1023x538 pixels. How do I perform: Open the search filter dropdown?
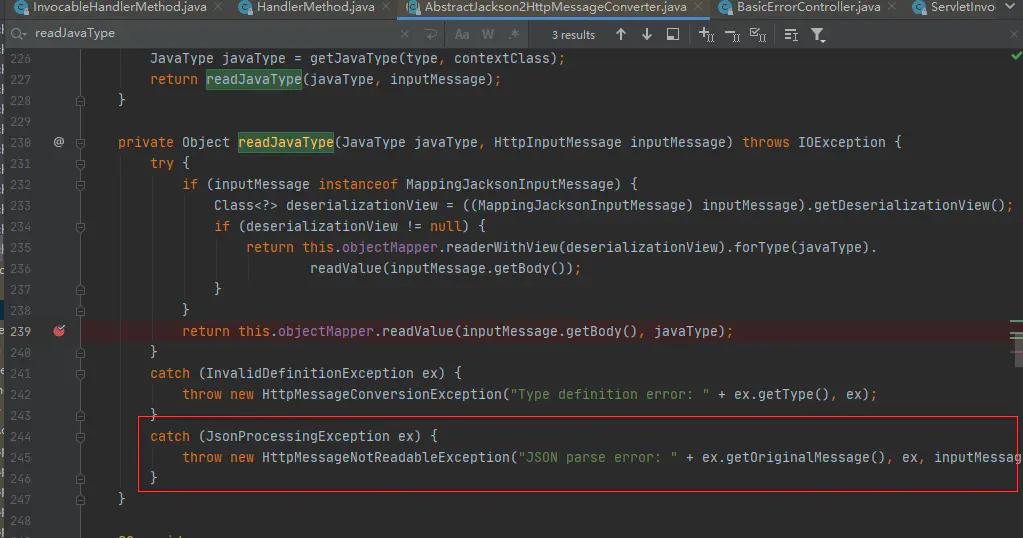(818, 34)
